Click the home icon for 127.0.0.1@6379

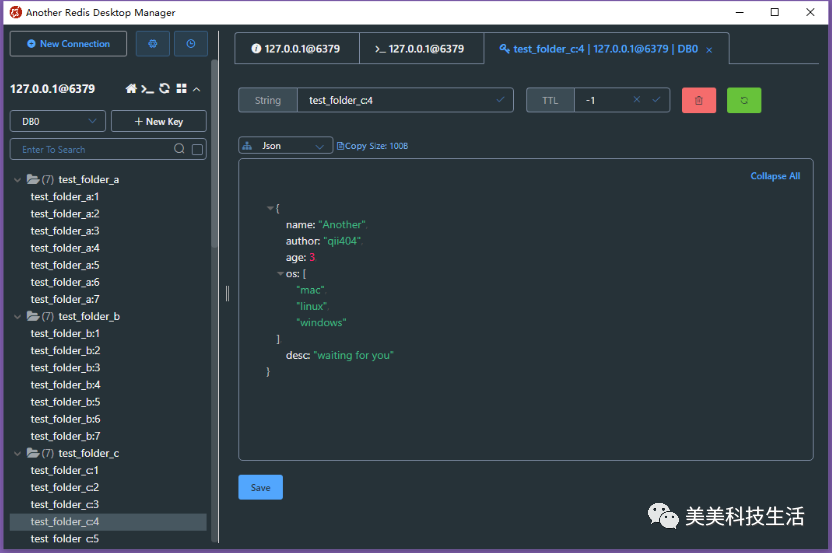(131, 89)
